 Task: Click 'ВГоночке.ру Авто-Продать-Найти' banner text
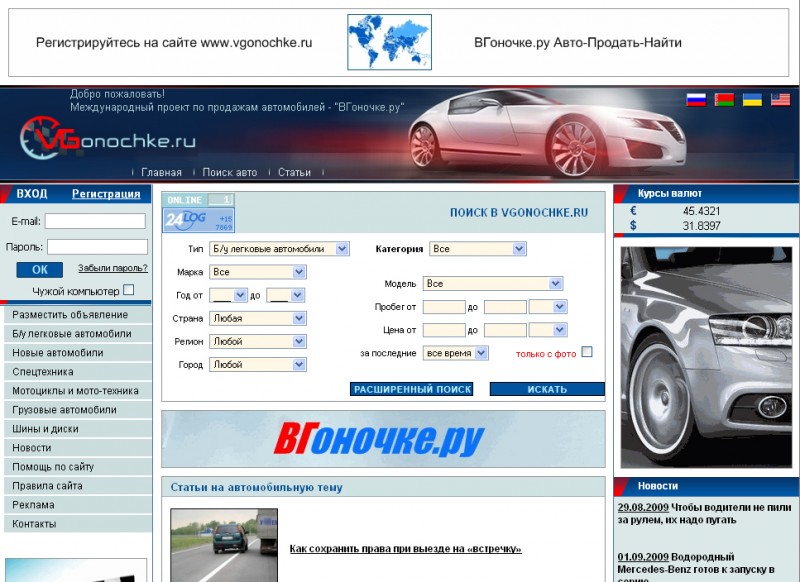(578, 42)
